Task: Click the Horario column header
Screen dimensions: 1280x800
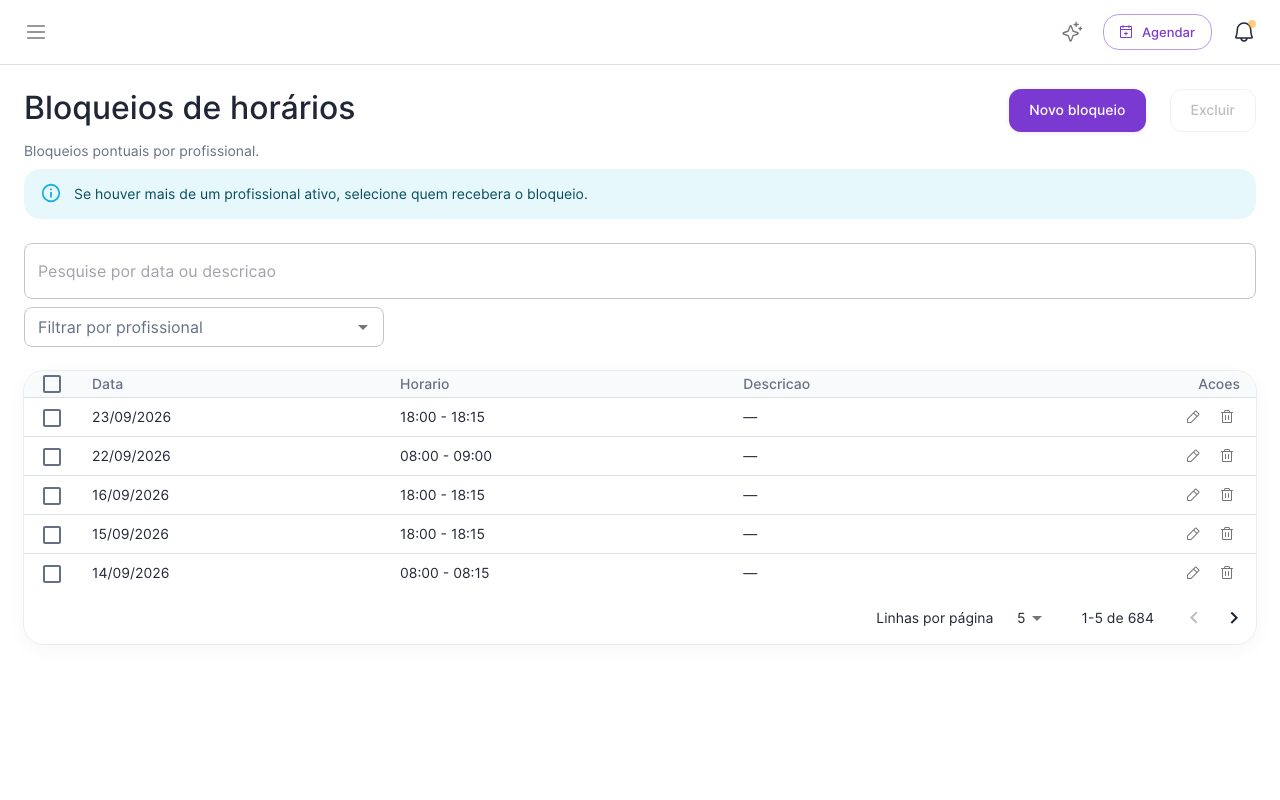Action: pyautogui.click(x=425, y=384)
